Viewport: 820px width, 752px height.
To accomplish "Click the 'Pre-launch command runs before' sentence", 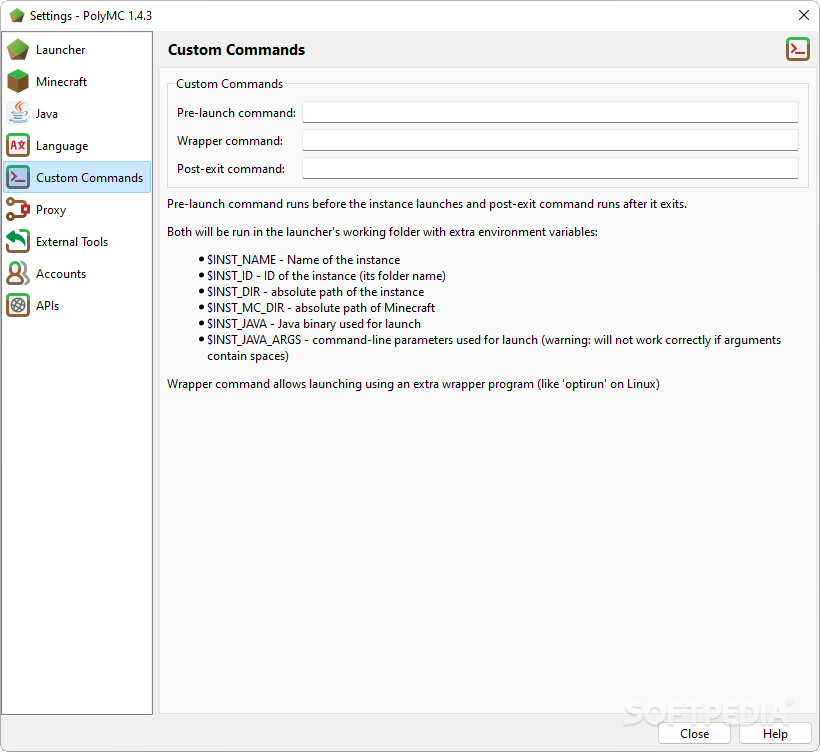I will pos(427,204).
